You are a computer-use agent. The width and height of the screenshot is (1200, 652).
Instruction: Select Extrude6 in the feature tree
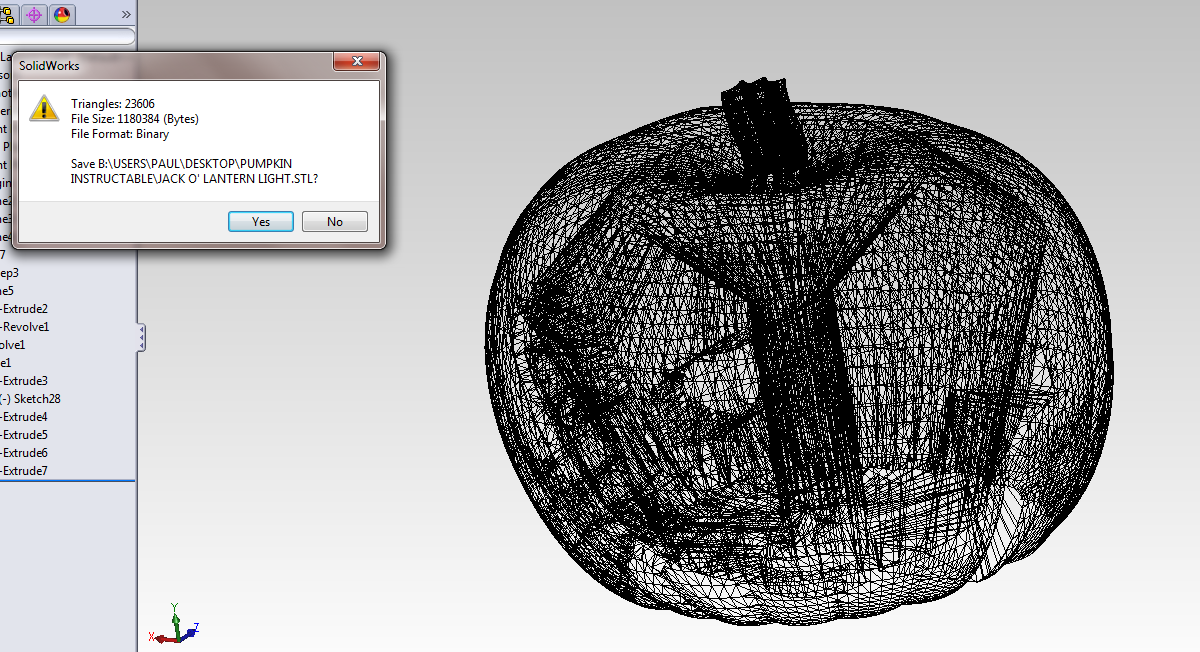coord(24,453)
